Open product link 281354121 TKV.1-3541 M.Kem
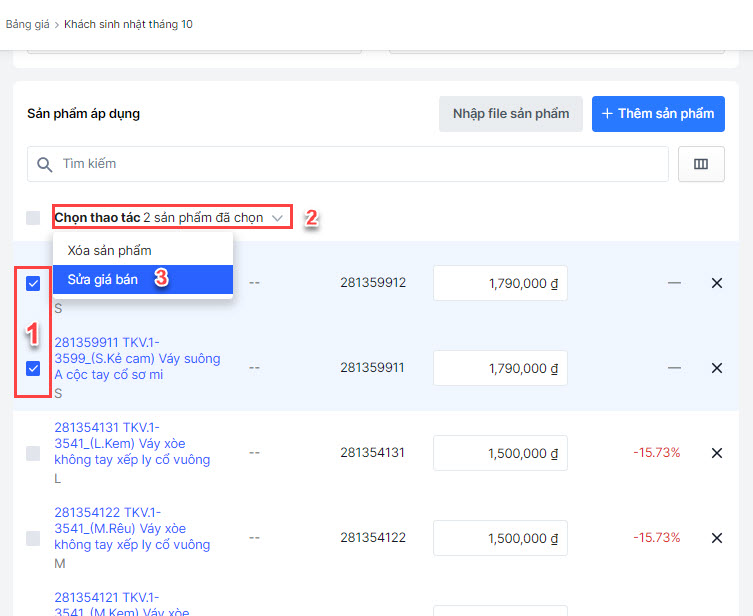Image resolution: width=753 pixels, height=616 pixels. pos(122,604)
